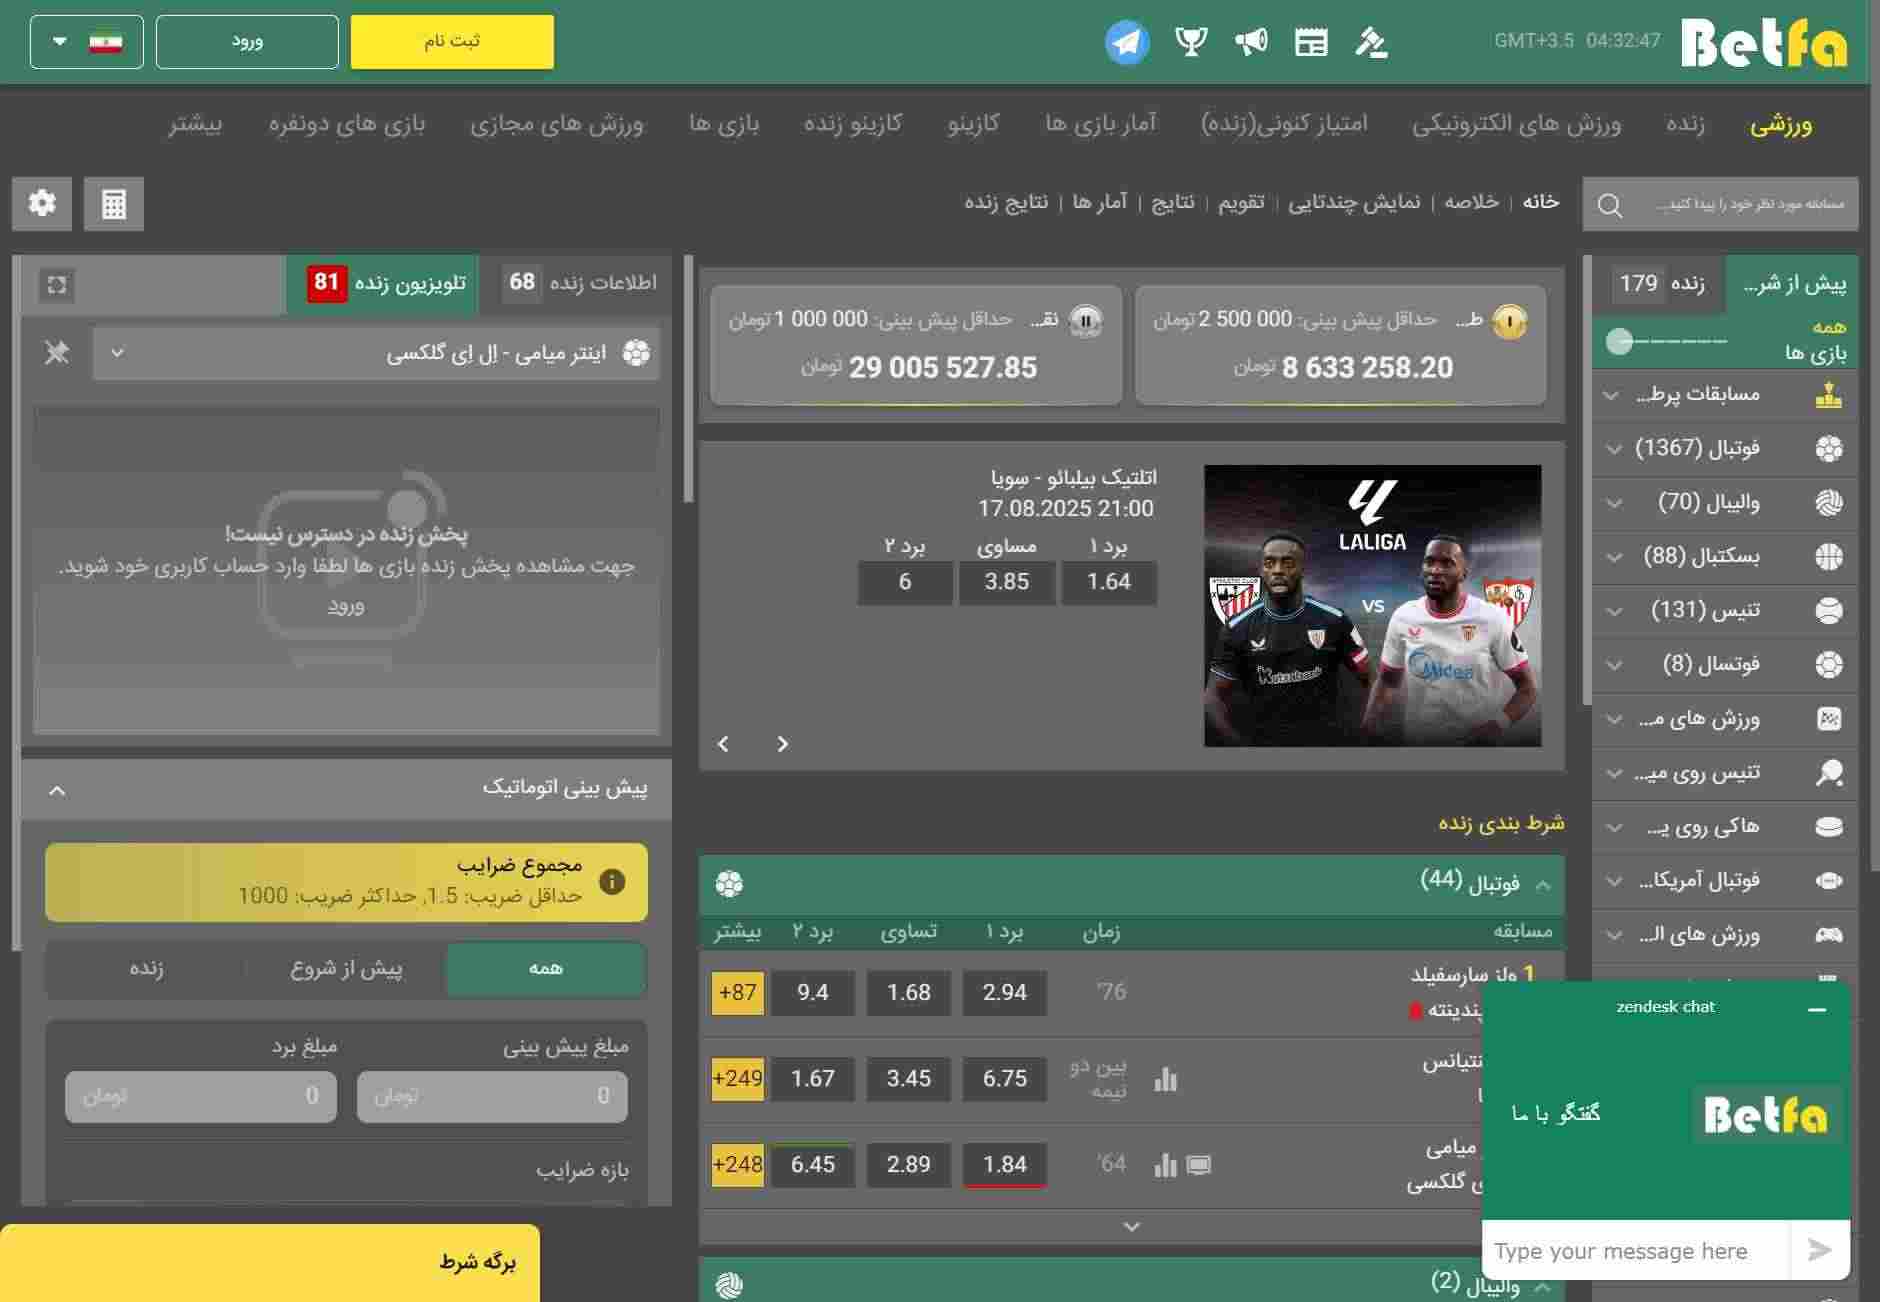Open the کازینو زنده menu item
Image resolution: width=1880 pixels, height=1302 pixels.
pos(852,123)
